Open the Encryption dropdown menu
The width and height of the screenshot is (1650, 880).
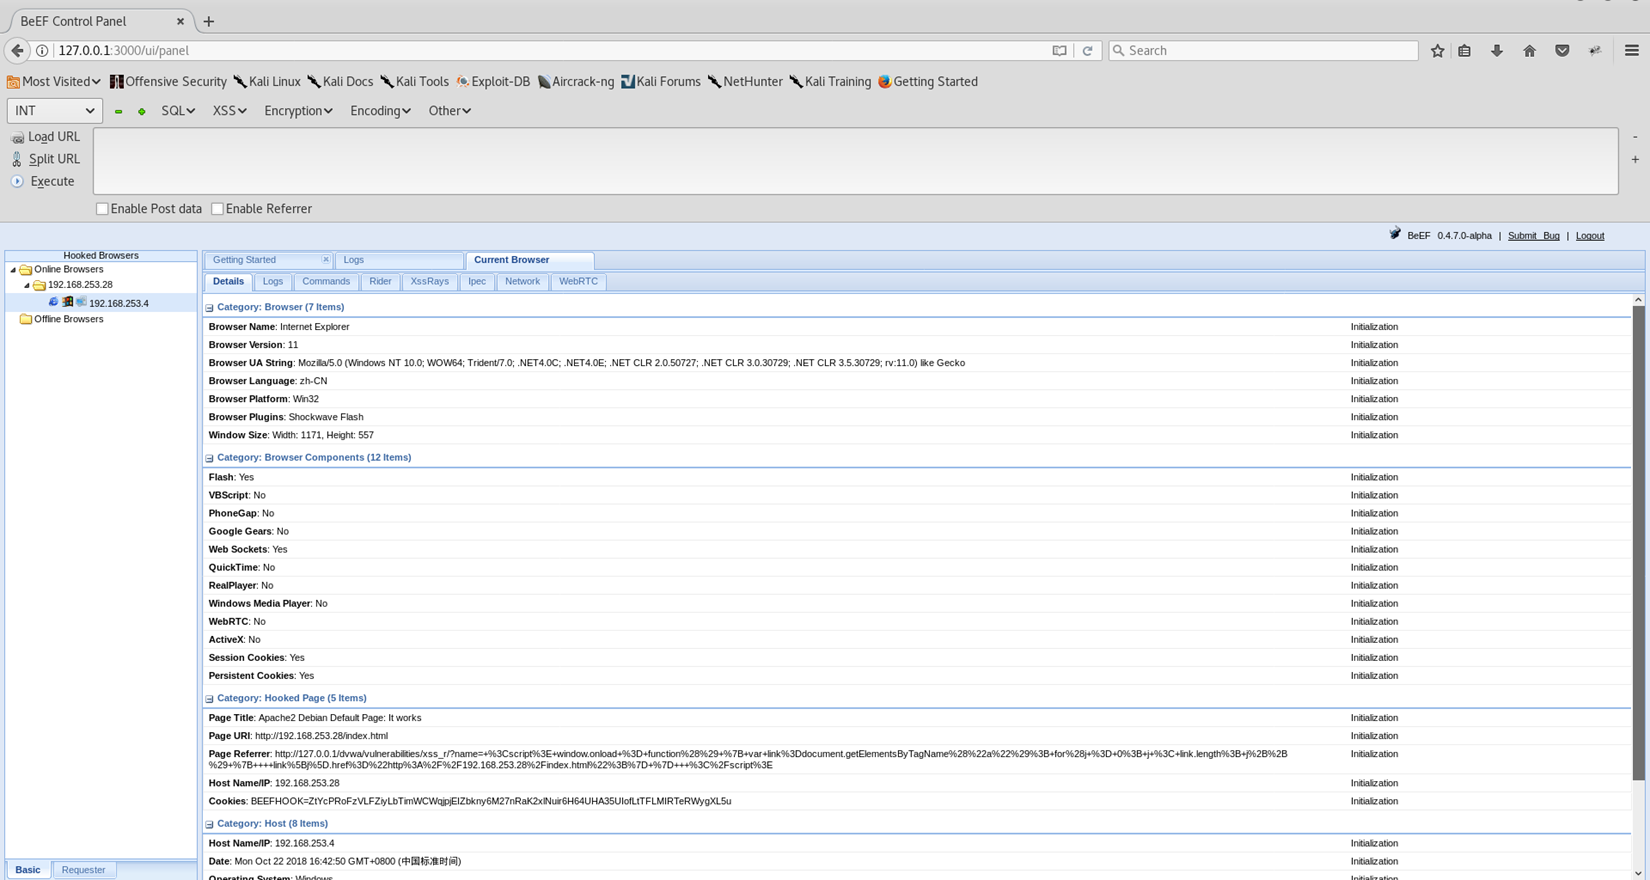click(298, 111)
